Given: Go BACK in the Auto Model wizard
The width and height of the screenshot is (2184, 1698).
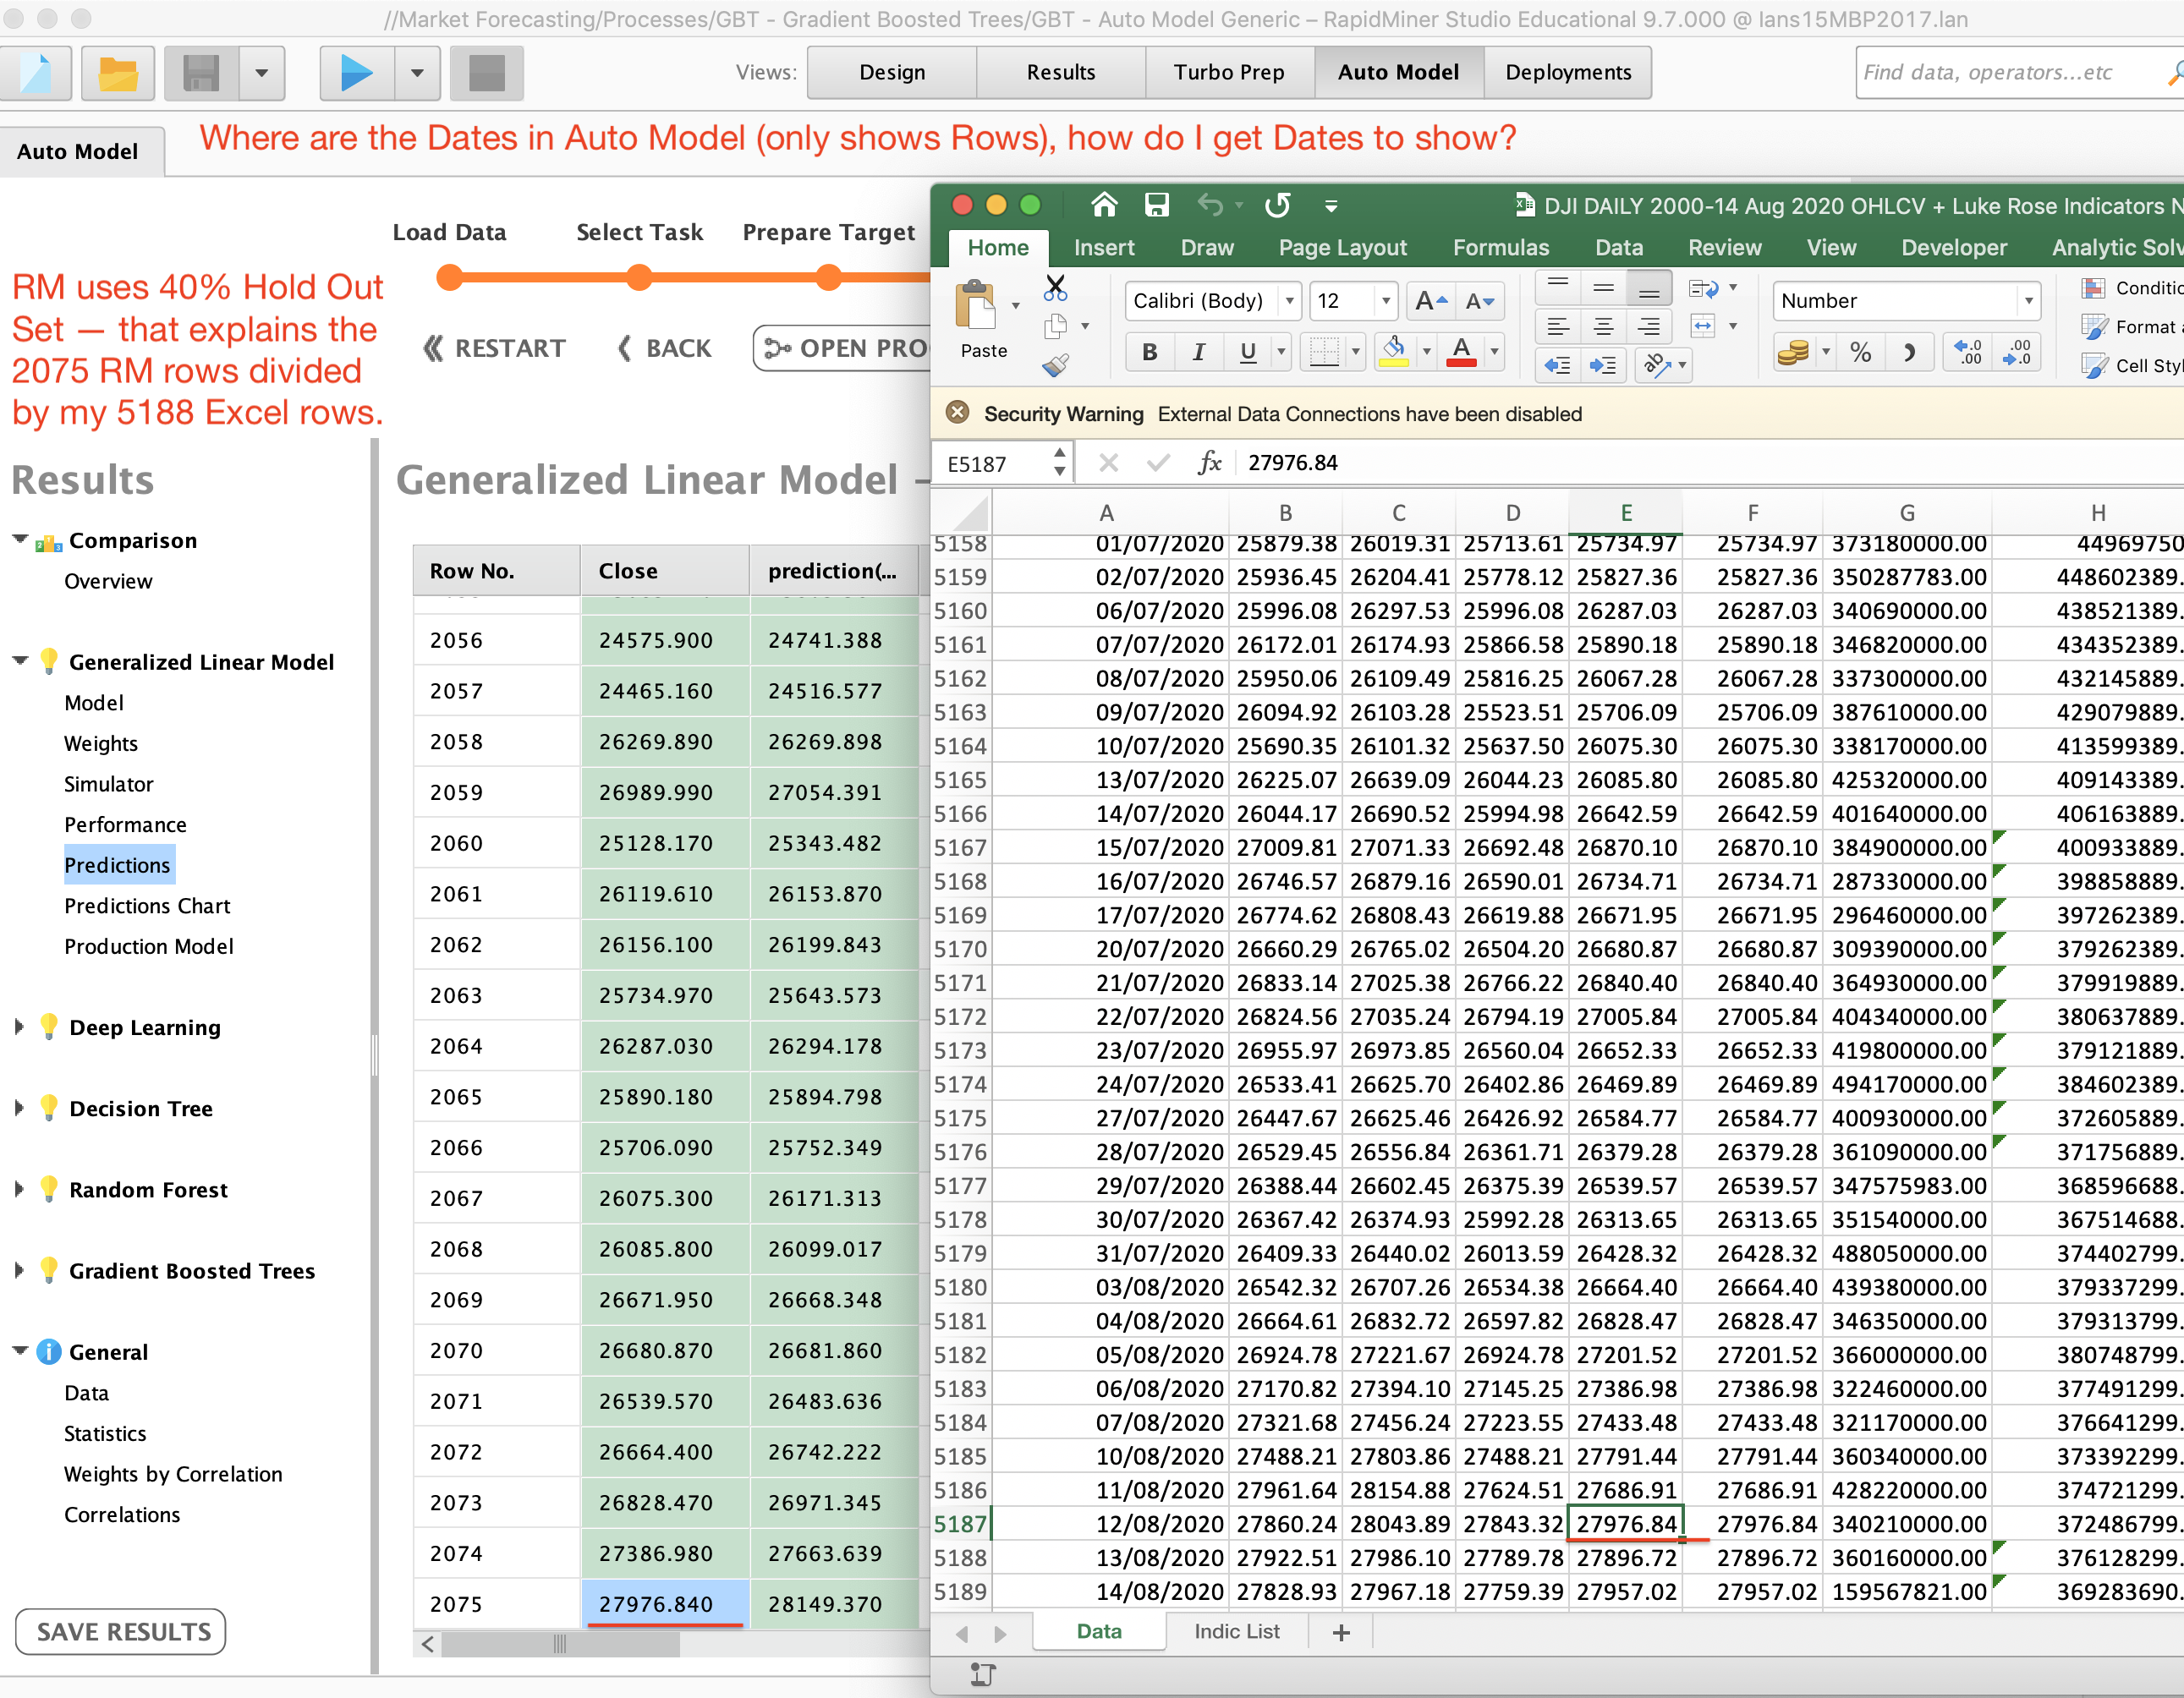Looking at the screenshot, I should coord(665,348).
